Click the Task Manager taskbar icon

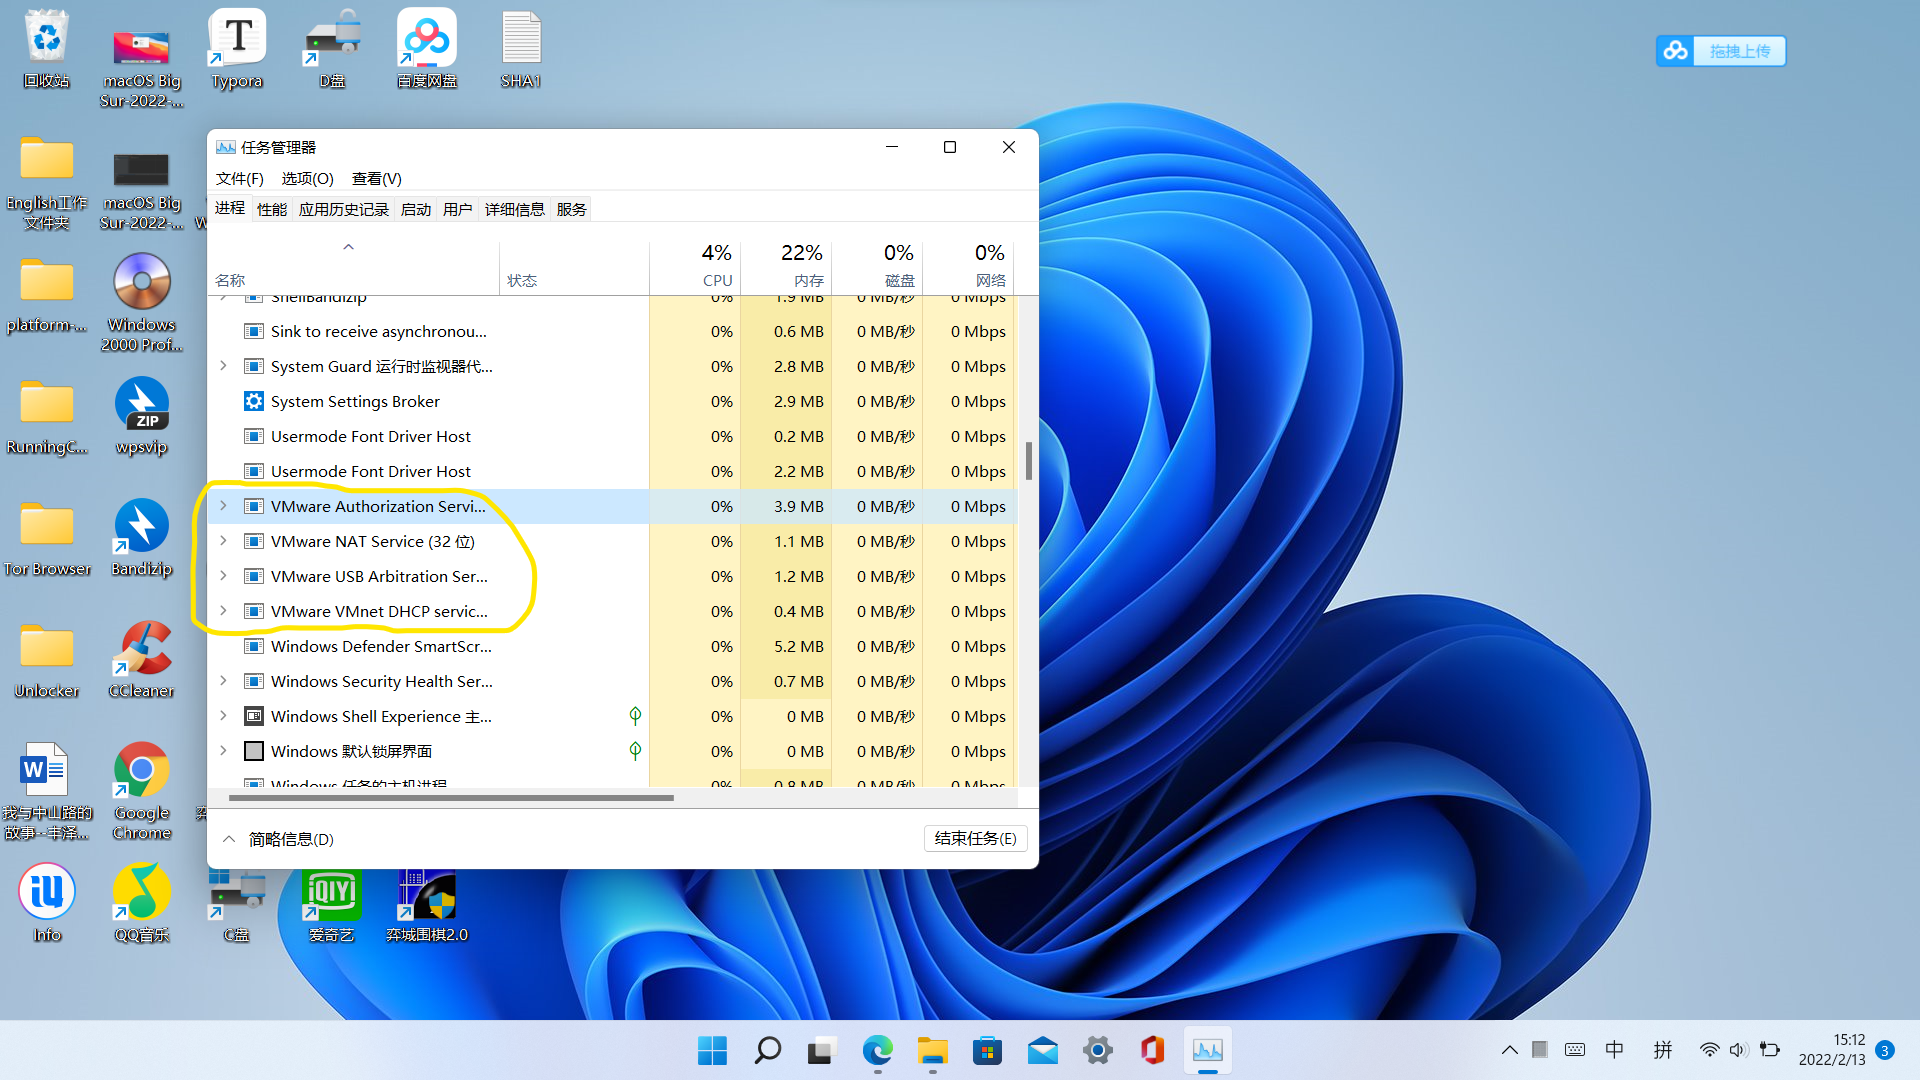coord(1207,1050)
